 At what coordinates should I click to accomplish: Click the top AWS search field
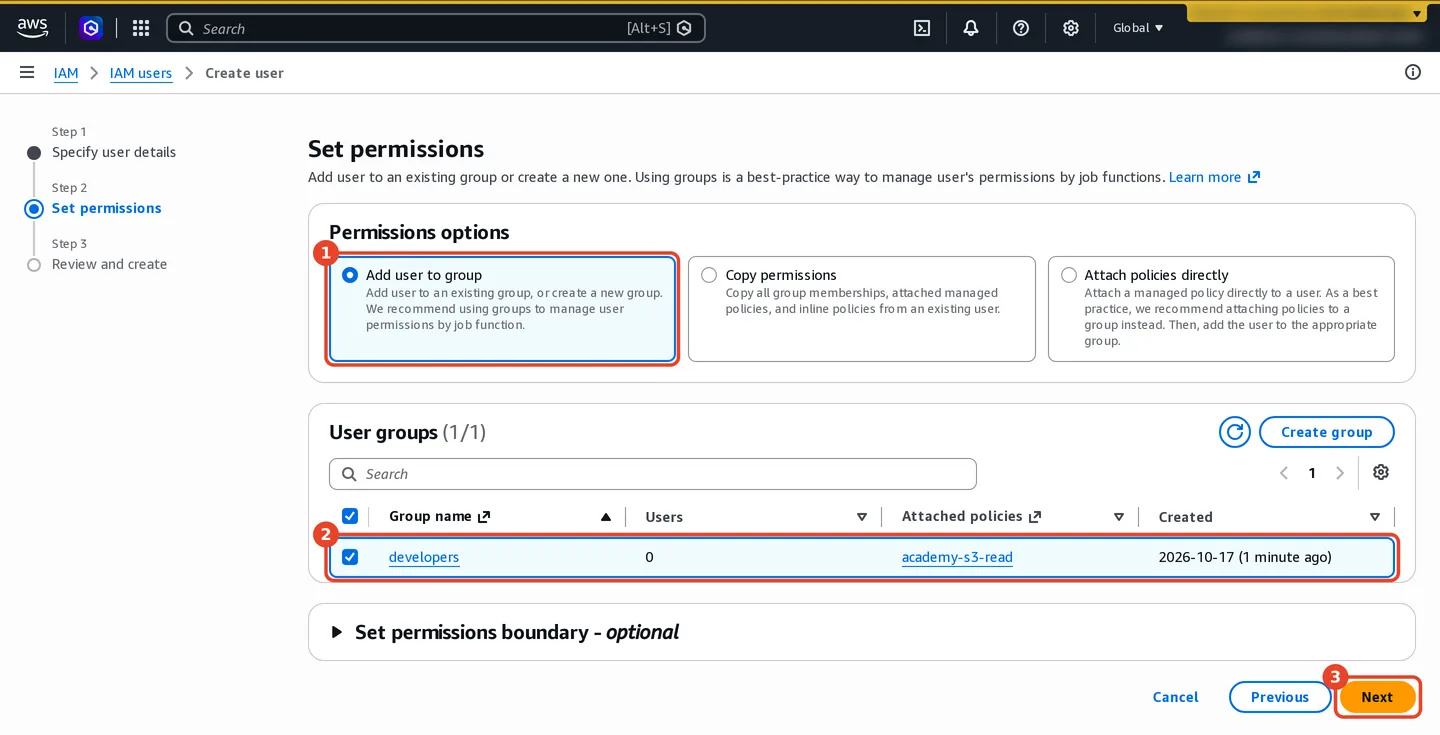pos(436,28)
